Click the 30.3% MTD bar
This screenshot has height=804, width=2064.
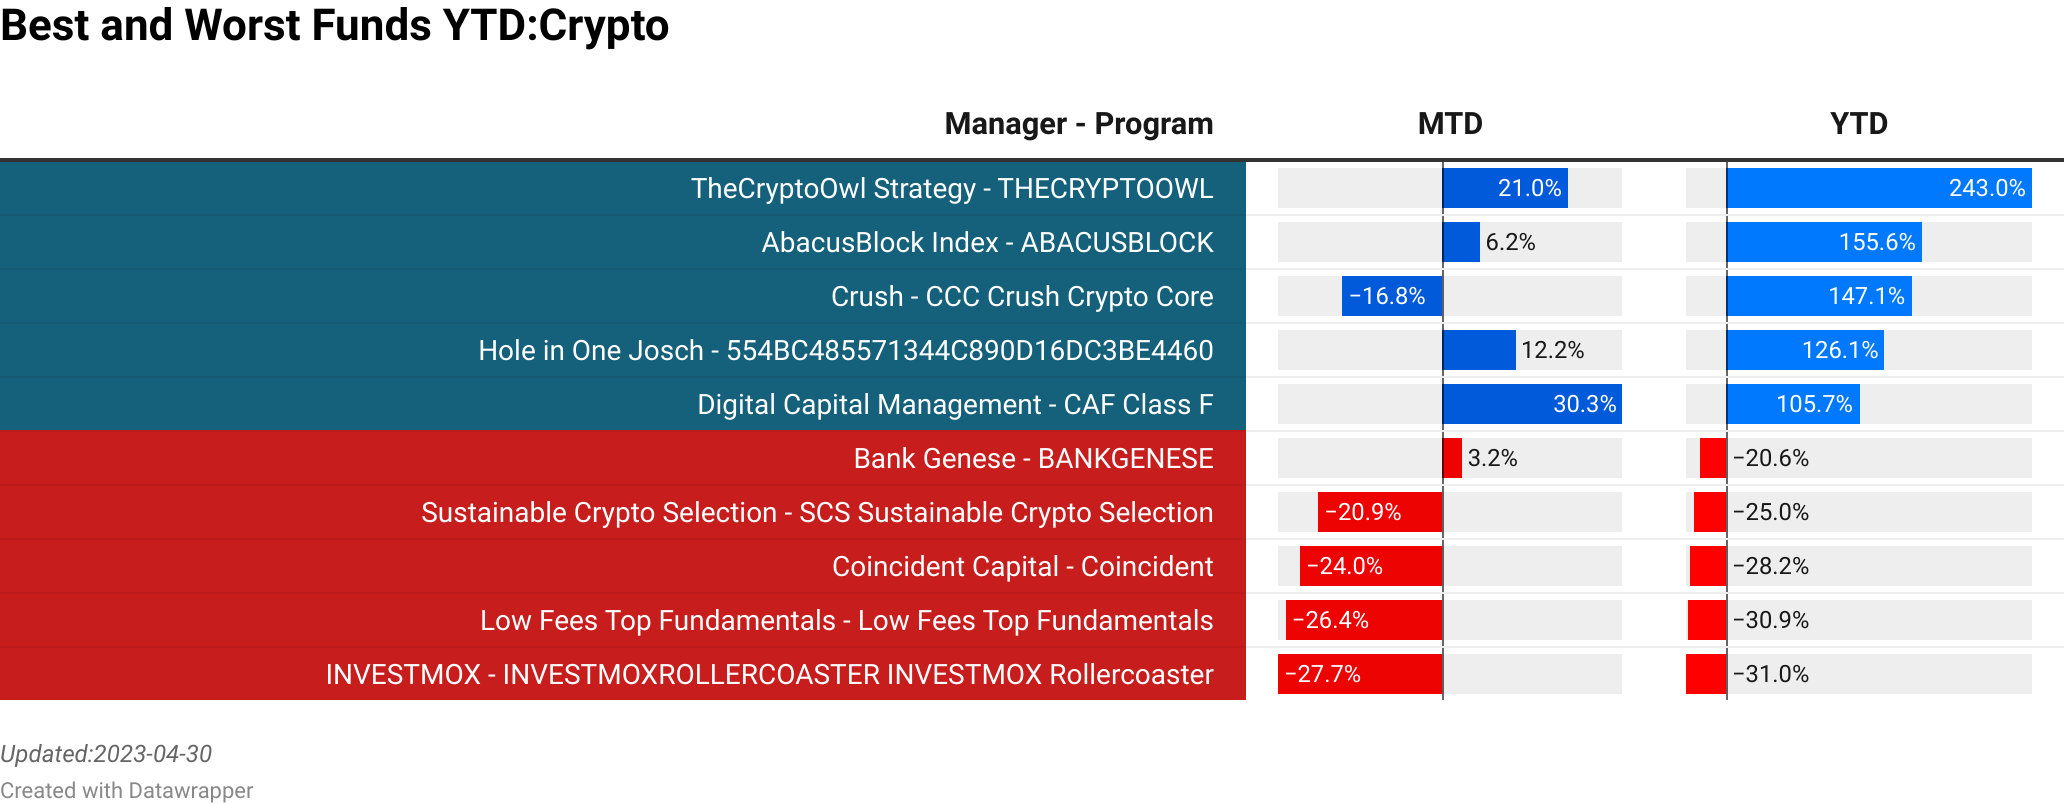point(1532,404)
